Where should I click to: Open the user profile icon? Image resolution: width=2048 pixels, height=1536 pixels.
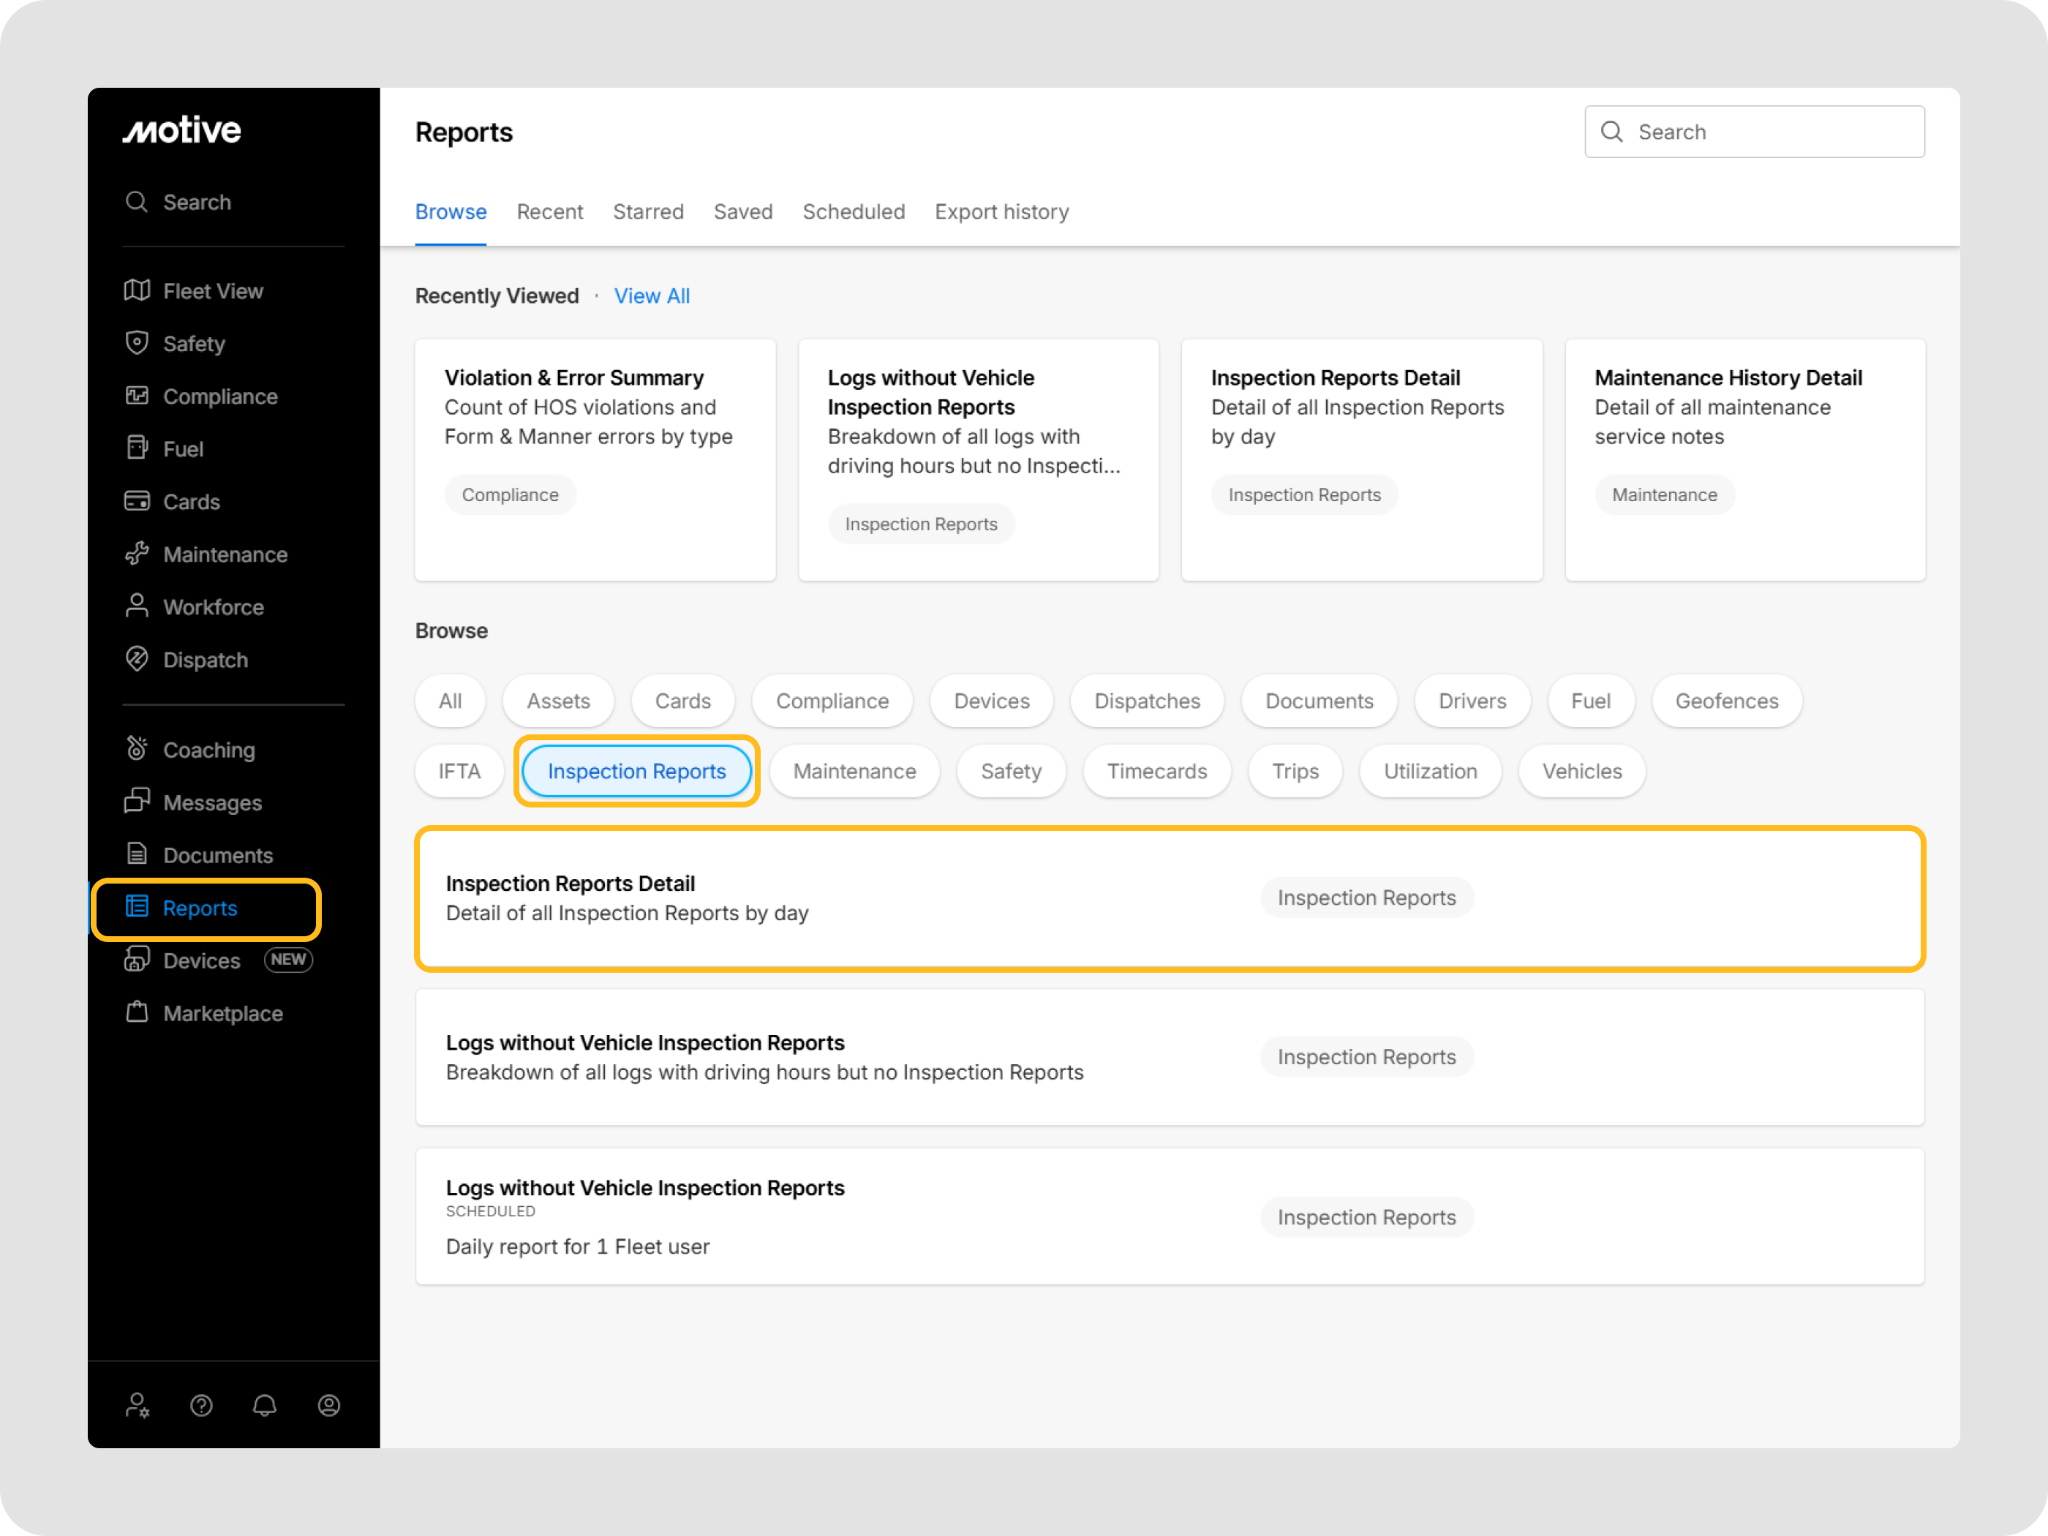coord(329,1406)
